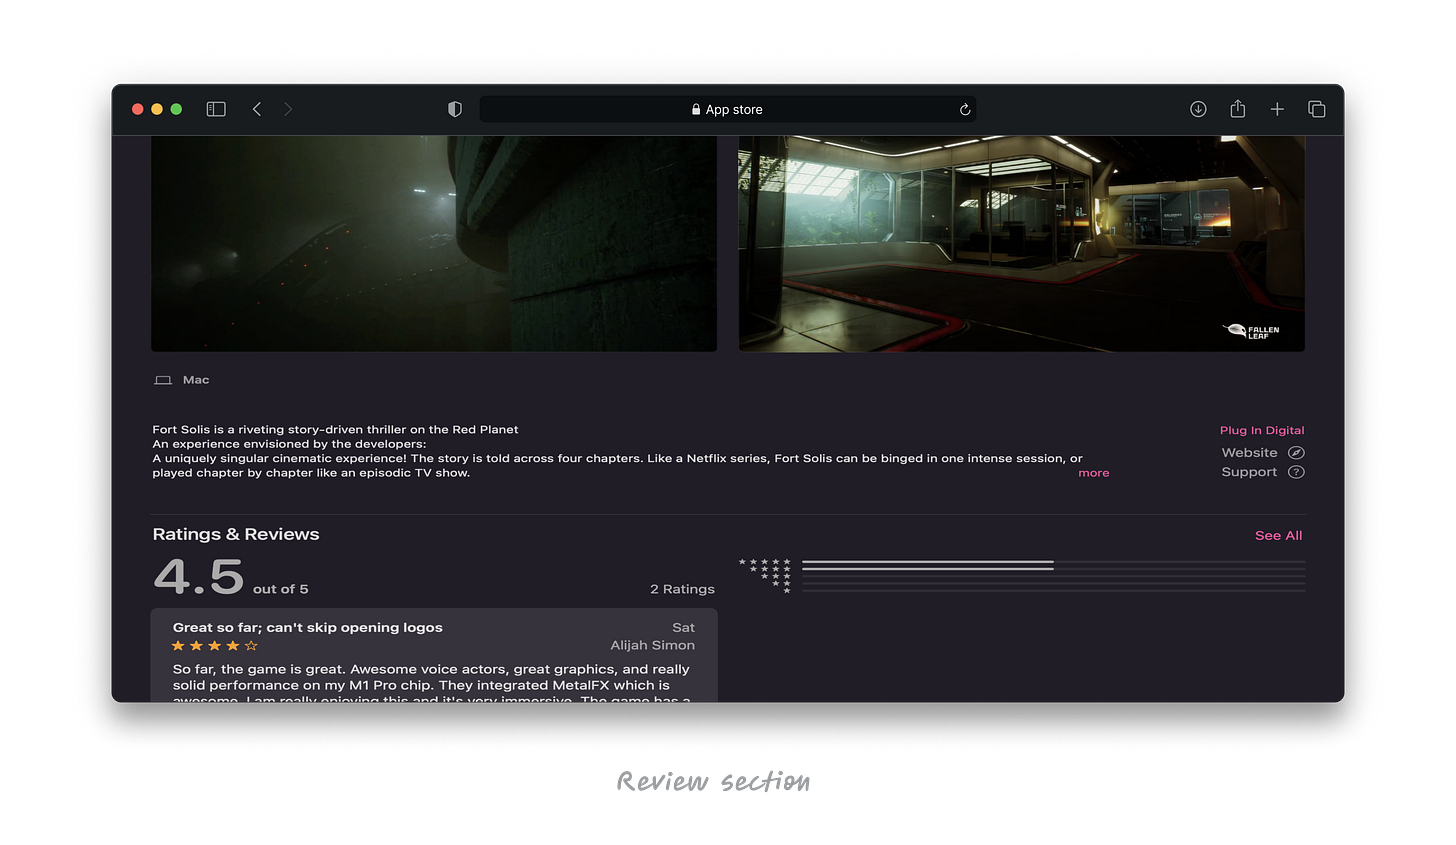Image resolution: width=1456 pixels, height=845 pixels.
Task: Click the question mark icon beside Support
Action: coord(1296,472)
